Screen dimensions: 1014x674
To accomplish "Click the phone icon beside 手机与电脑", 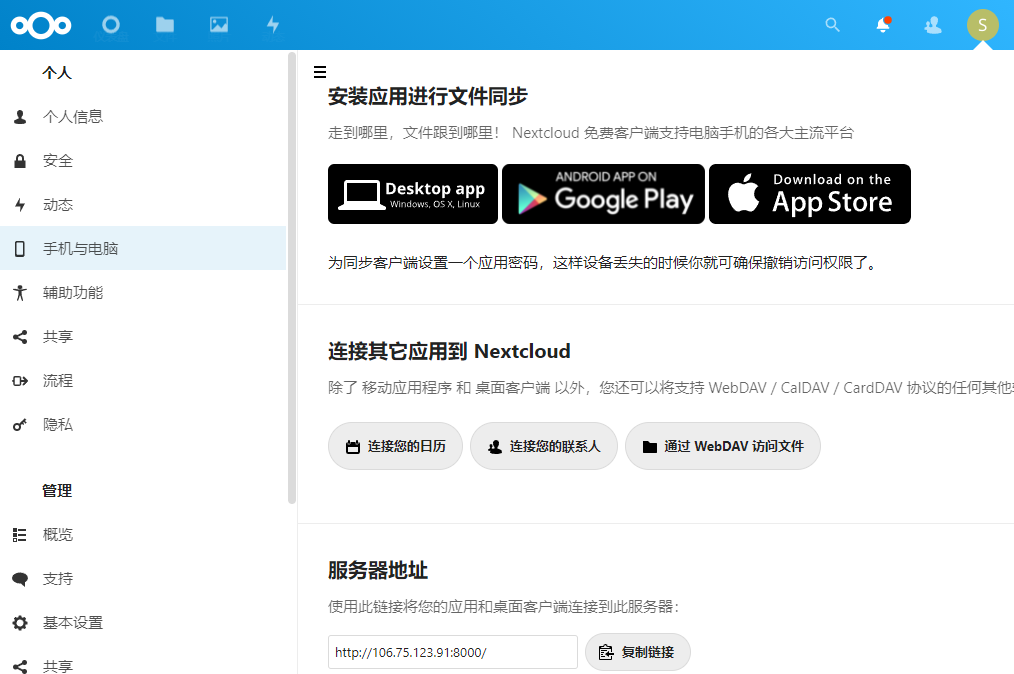I will point(20,249).
